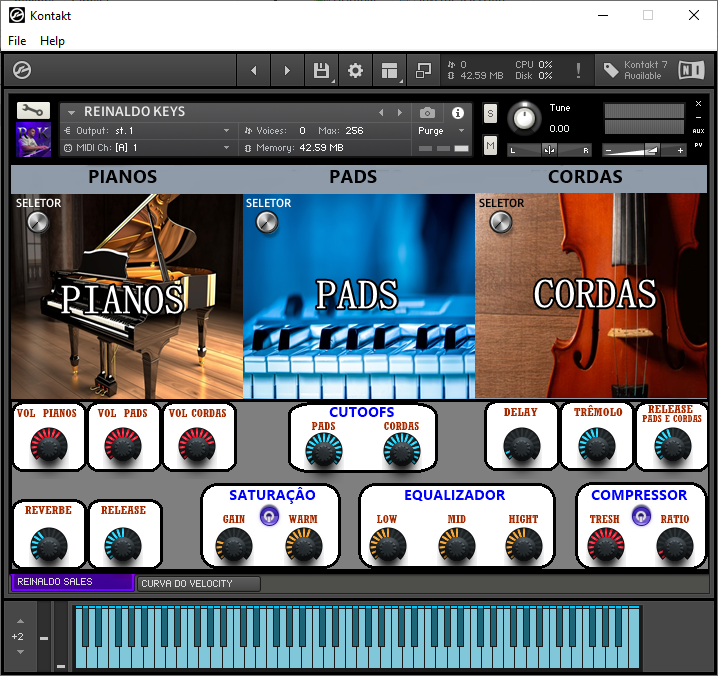Click the exclamation mark panic icon
Image resolution: width=718 pixels, height=676 pixels.
point(578,70)
